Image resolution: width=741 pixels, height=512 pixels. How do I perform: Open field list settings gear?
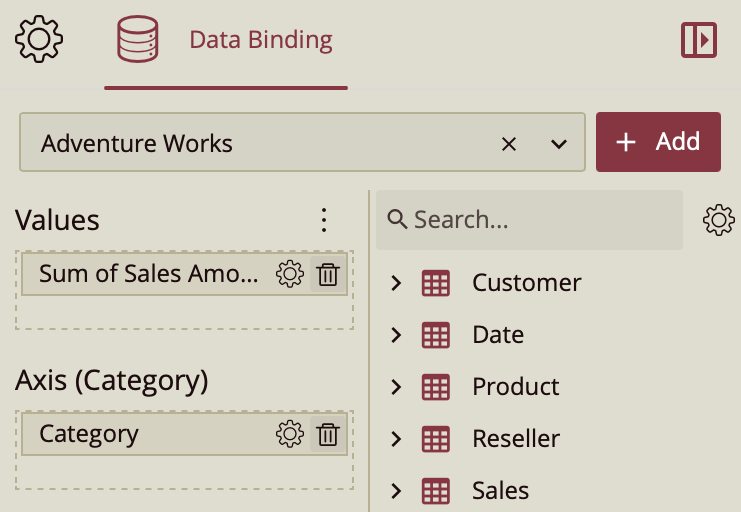coord(719,220)
